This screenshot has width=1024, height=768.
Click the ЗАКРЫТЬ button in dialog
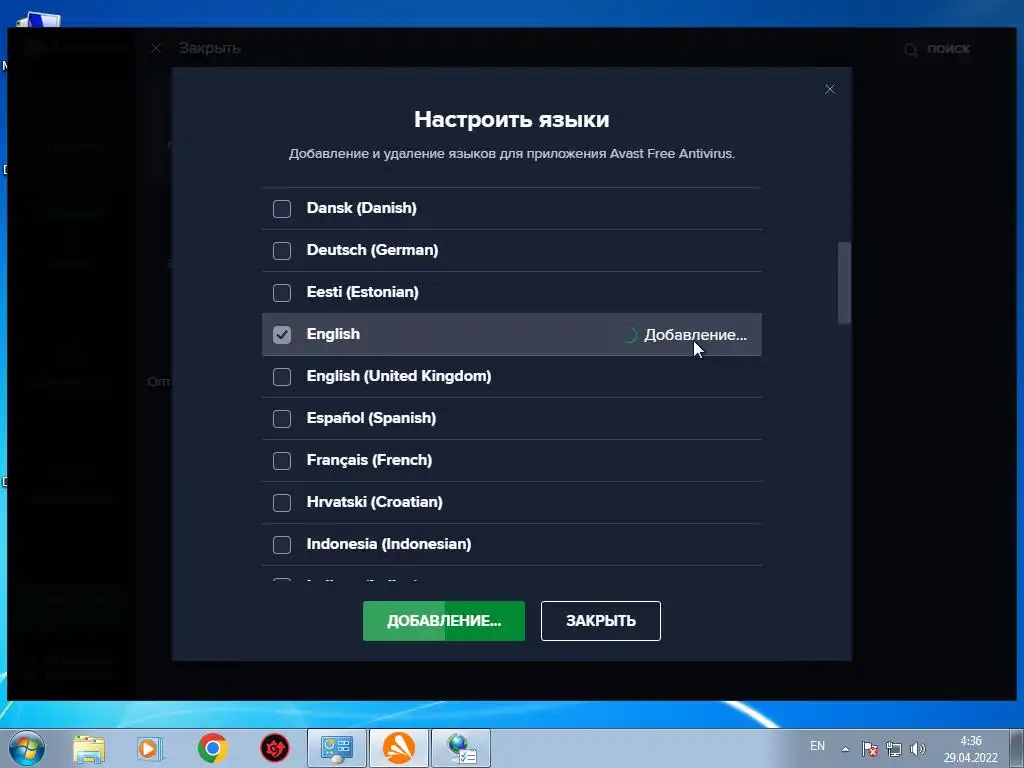pos(600,620)
